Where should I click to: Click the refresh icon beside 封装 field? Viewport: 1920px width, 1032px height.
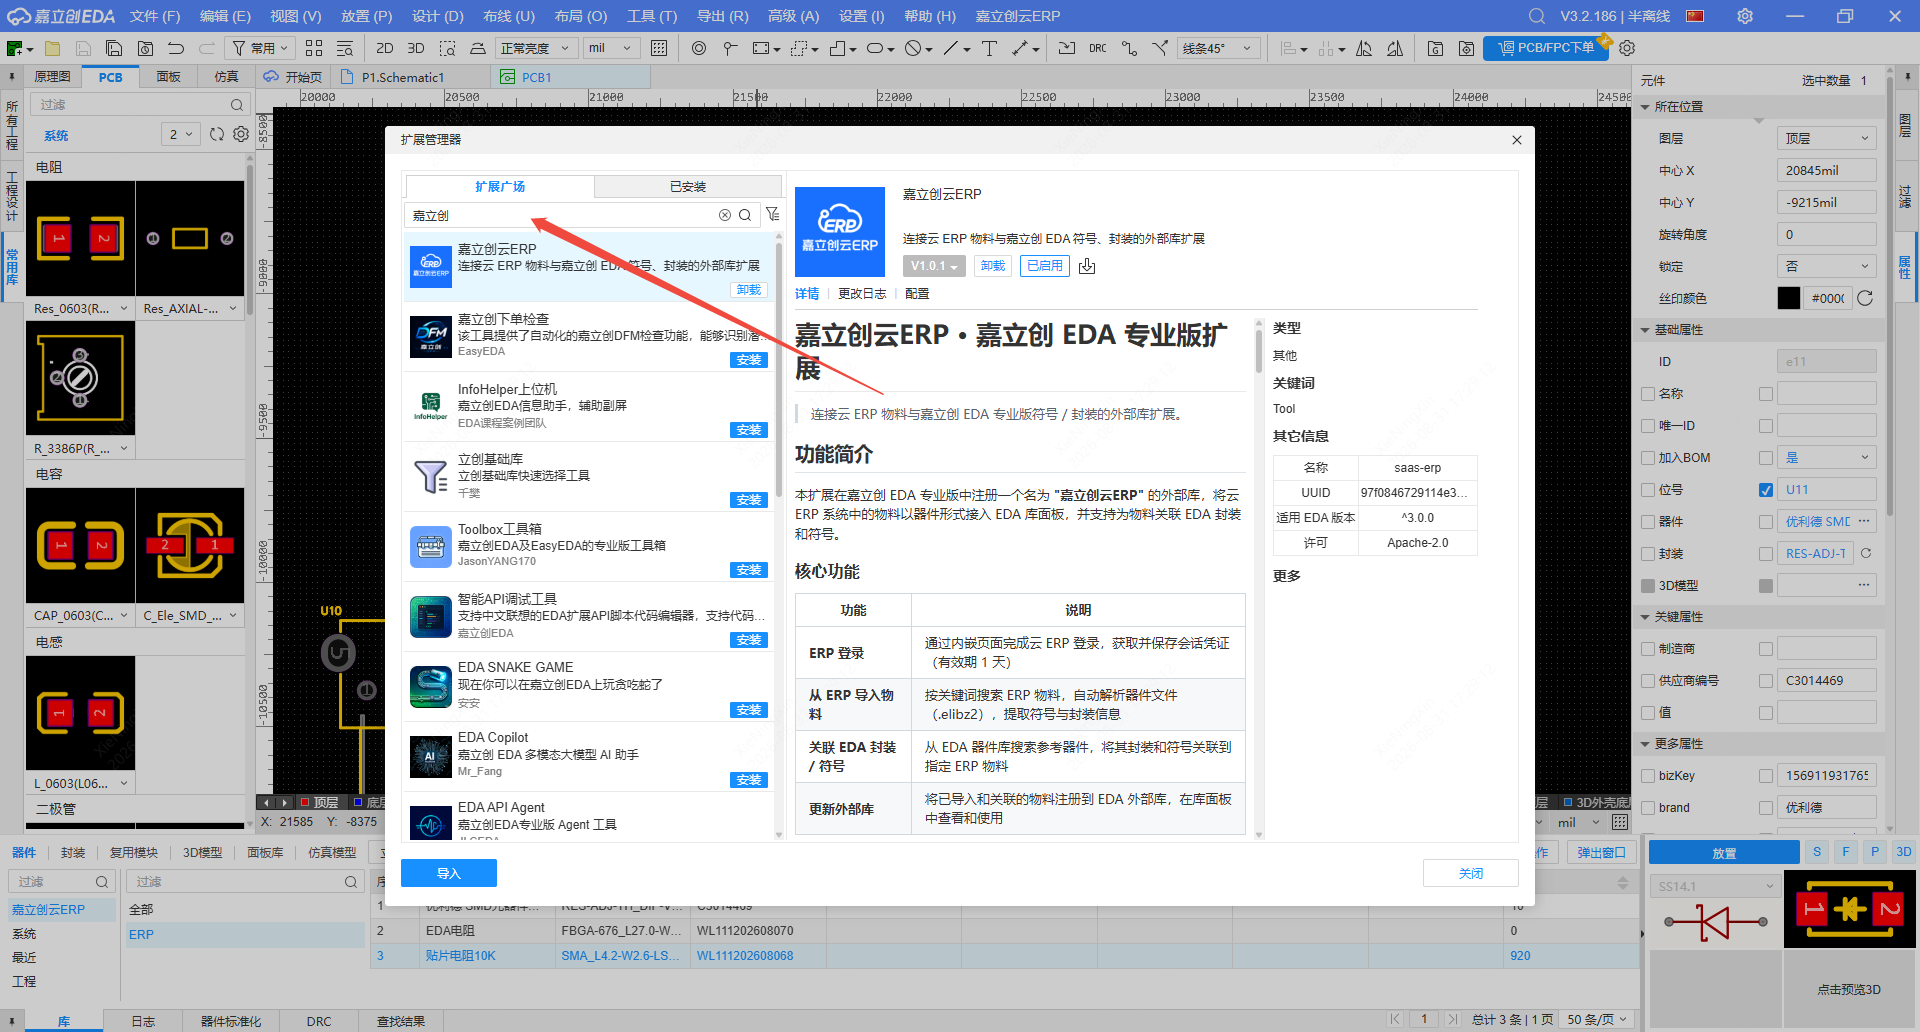[1866, 553]
